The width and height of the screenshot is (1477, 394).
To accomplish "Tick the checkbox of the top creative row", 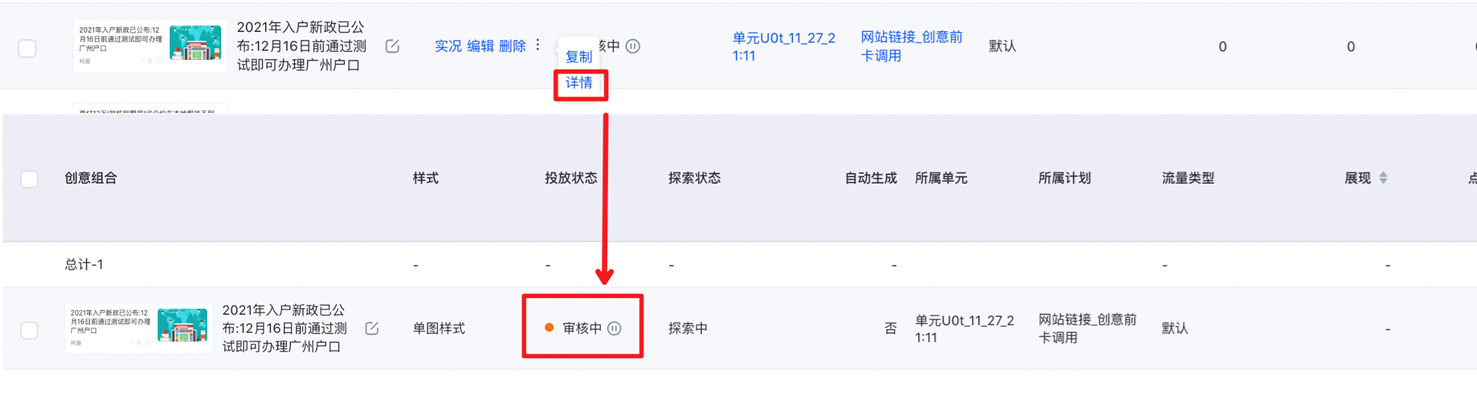I will point(27,47).
